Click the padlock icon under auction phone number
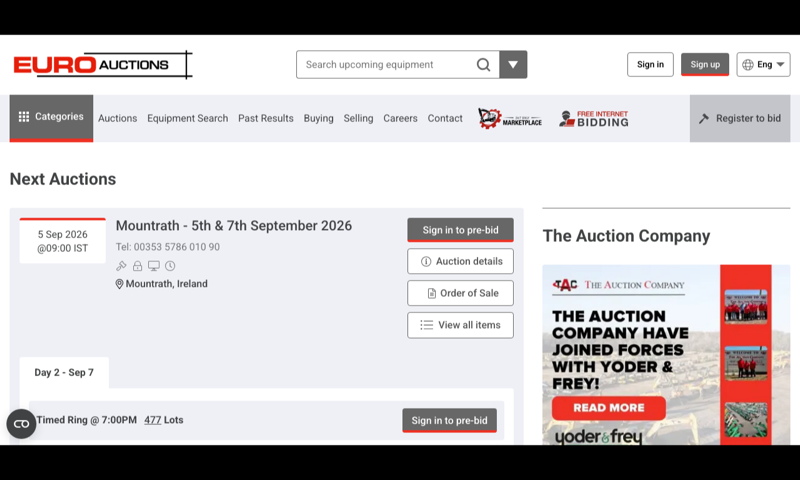This screenshot has height=480, width=800. click(x=138, y=266)
